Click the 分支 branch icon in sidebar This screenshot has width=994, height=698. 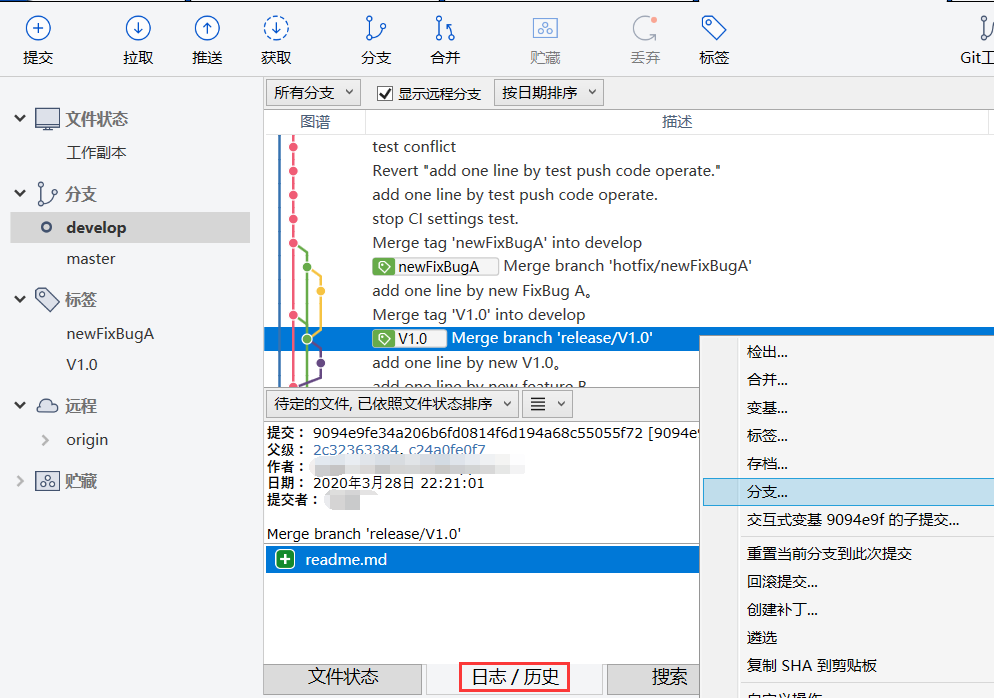click(x=47, y=194)
